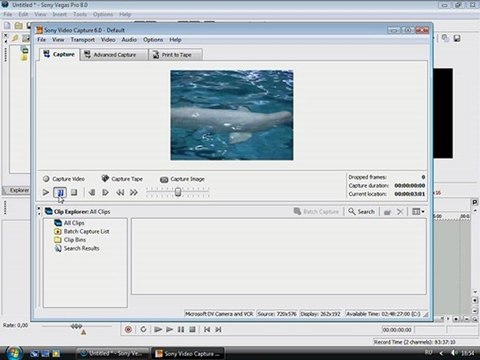Open Video menu in Video Capture
The width and height of the screenshot is (480, 360).
108,40
